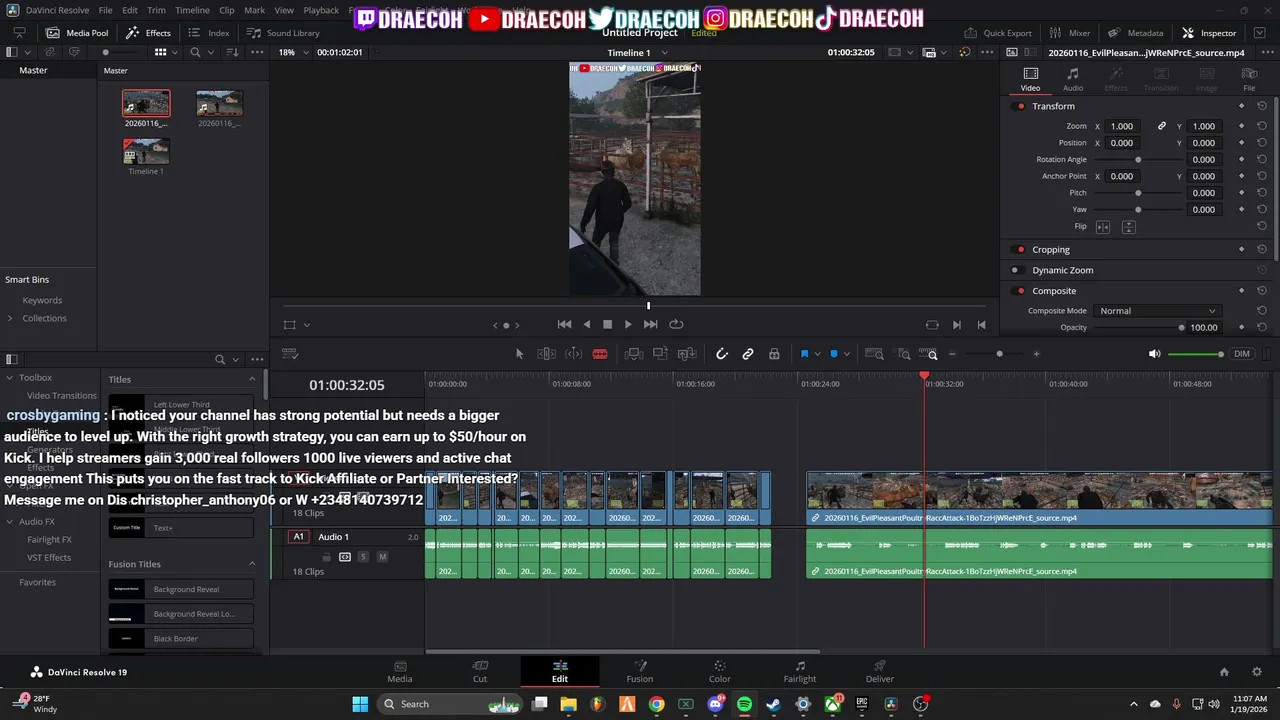Switch to the File inspector tab
Image resolution: width=1280 pixels, height=720 pixels.
point(1249,79)
